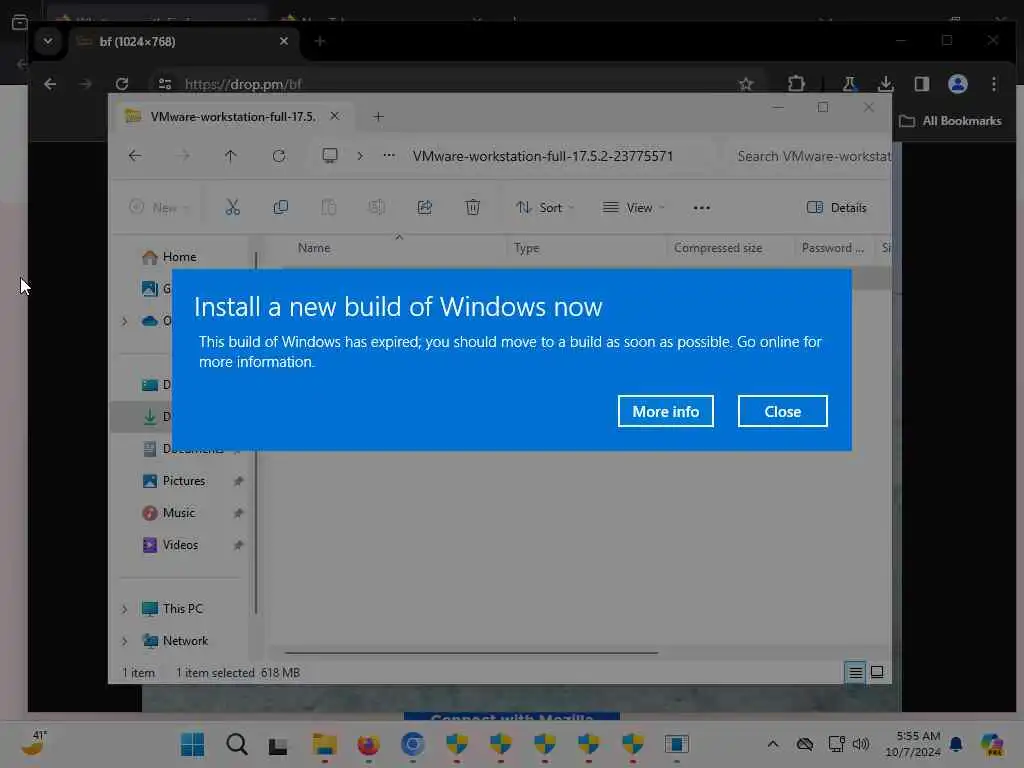Go forward in File Explorer

(184, 155)
